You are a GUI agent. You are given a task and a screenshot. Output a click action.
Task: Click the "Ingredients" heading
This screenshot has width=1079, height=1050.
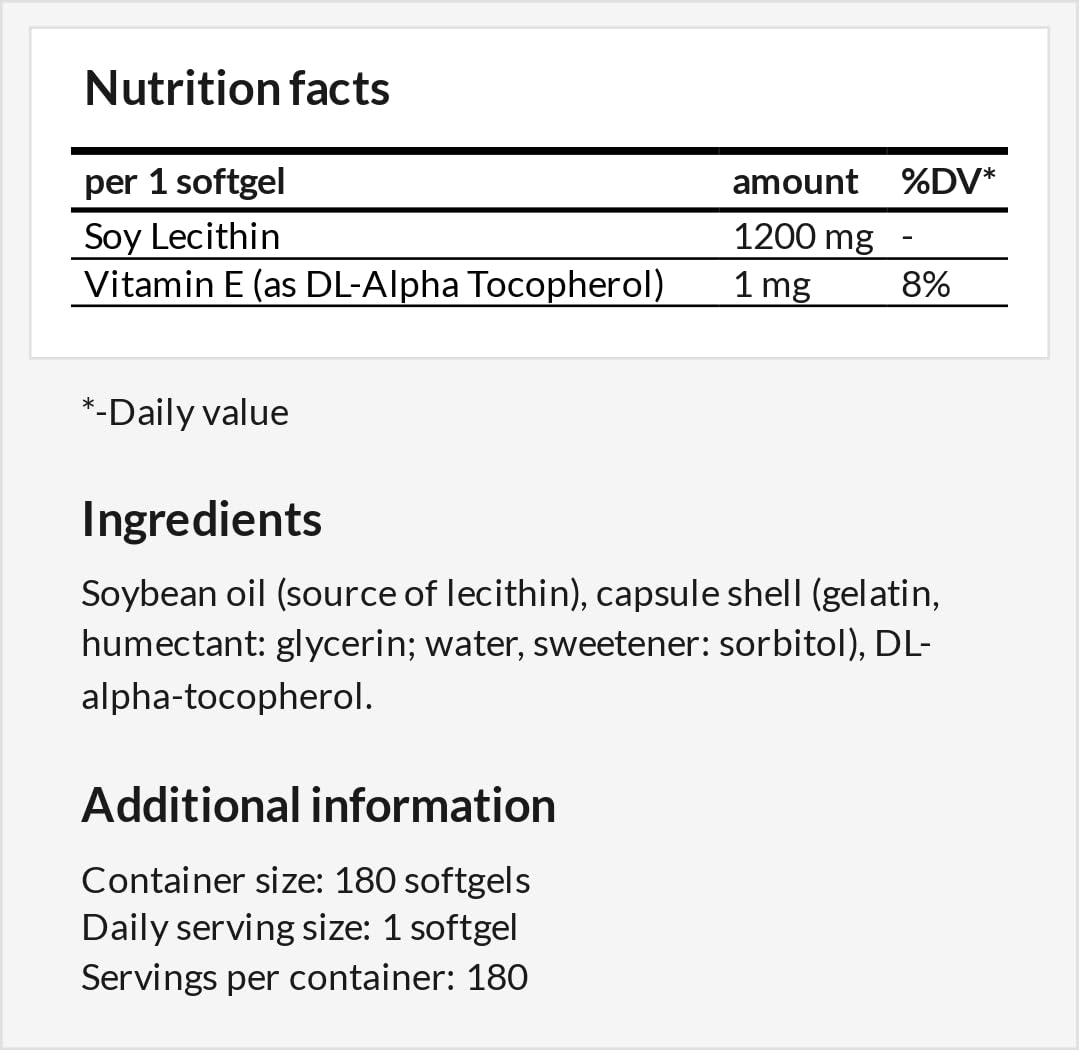[202, 521]
